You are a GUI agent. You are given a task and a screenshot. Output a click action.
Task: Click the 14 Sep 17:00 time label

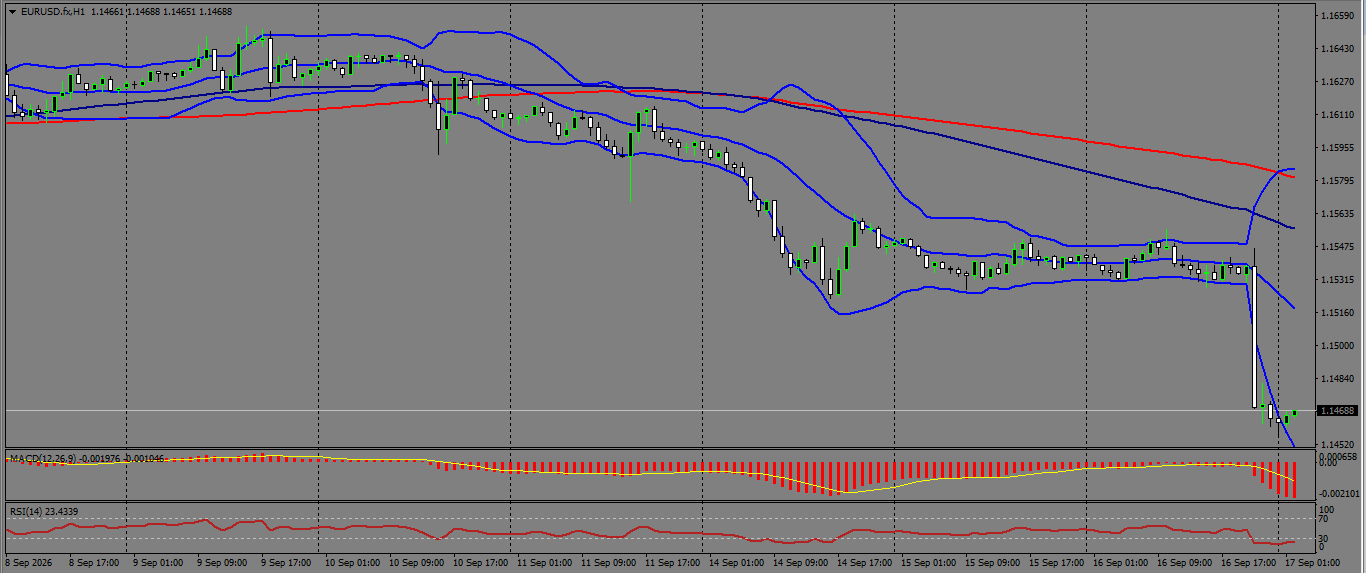[864, 563]
